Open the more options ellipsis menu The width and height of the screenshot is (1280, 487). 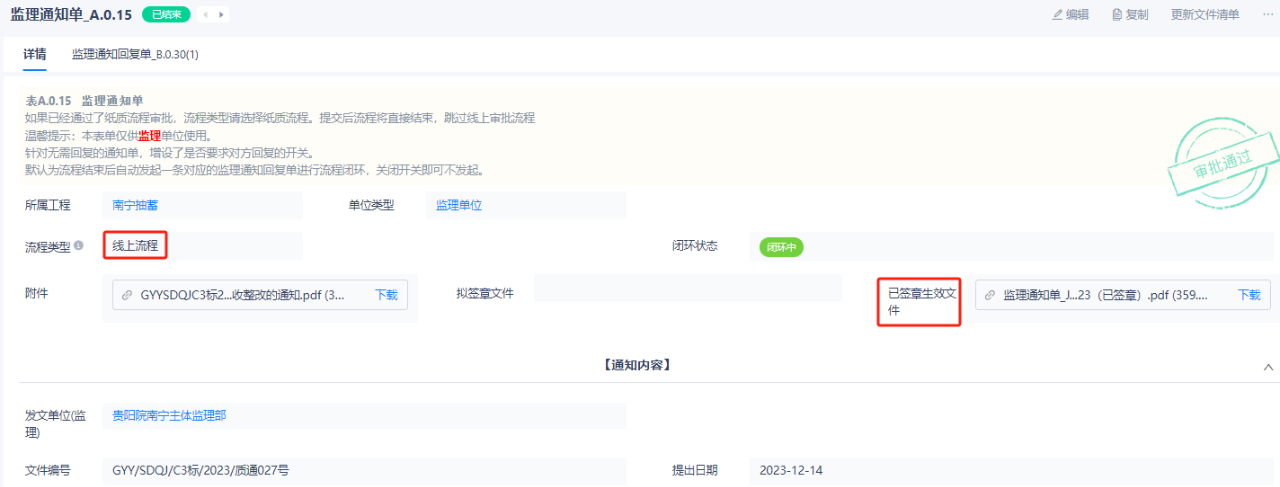tap(1268, 15)
